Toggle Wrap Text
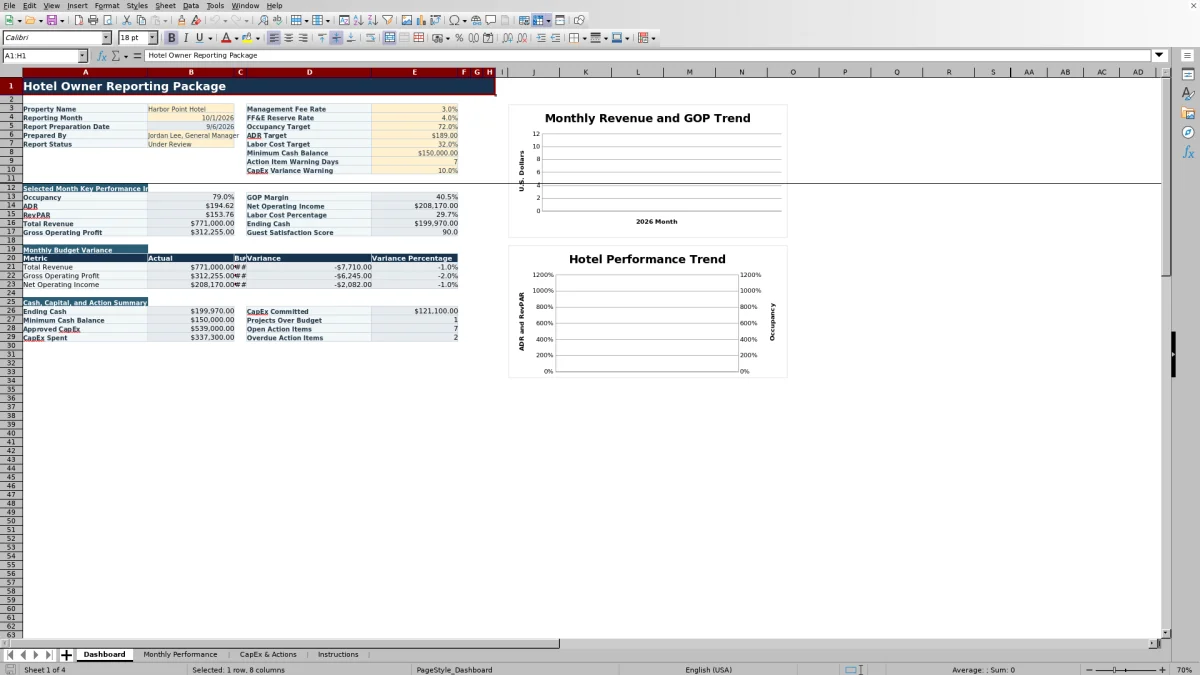Image resolution: width=1200 pixels, height=675 pixels. (x=370, y=38)
